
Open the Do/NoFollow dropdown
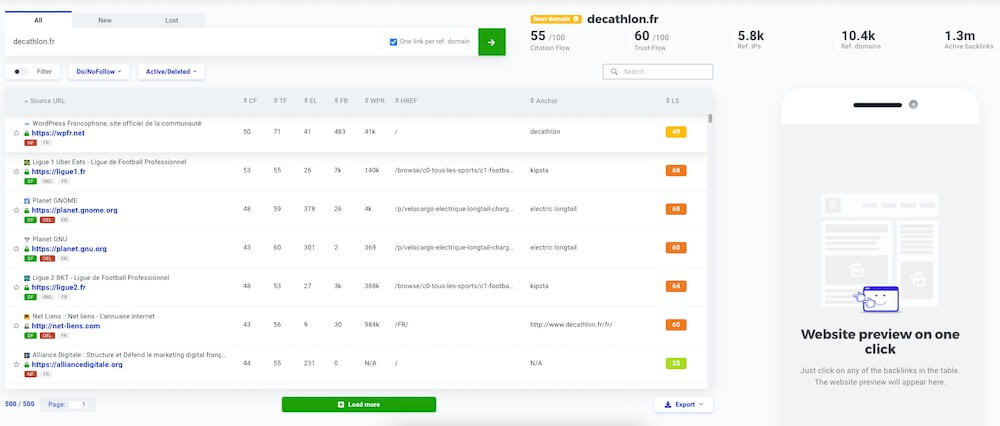99,72
